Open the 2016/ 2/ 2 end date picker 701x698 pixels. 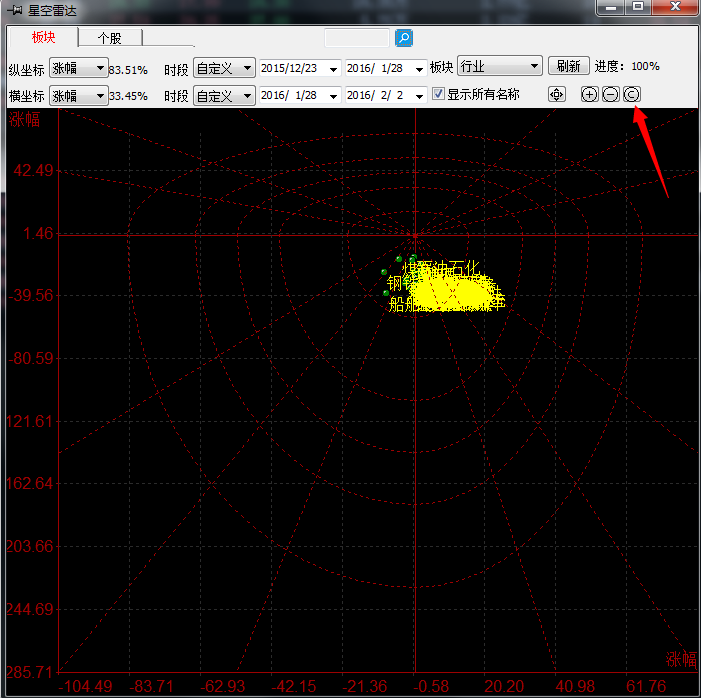(x=419, y=97)
